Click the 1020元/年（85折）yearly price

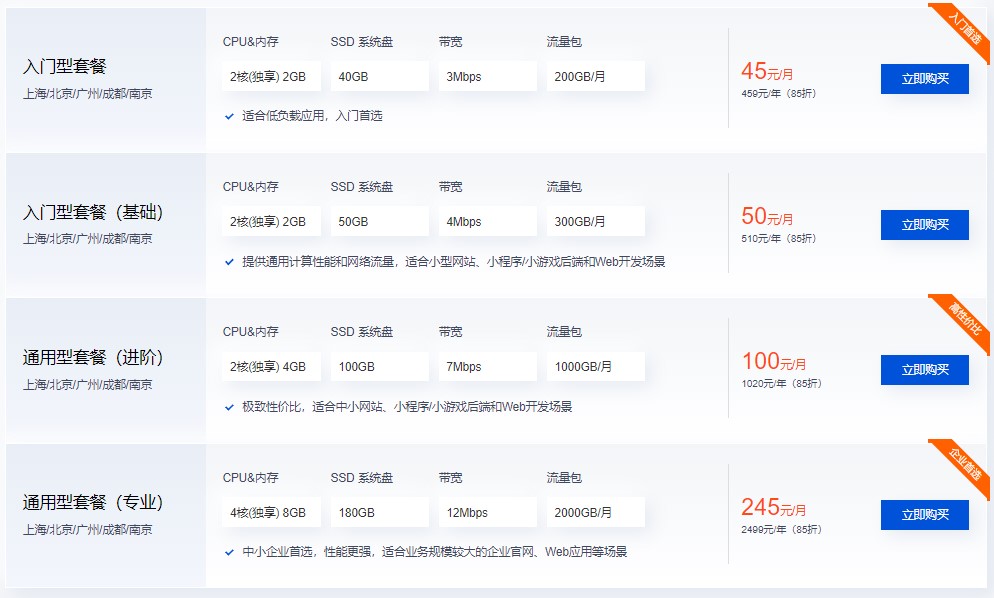tap(782, 384)
